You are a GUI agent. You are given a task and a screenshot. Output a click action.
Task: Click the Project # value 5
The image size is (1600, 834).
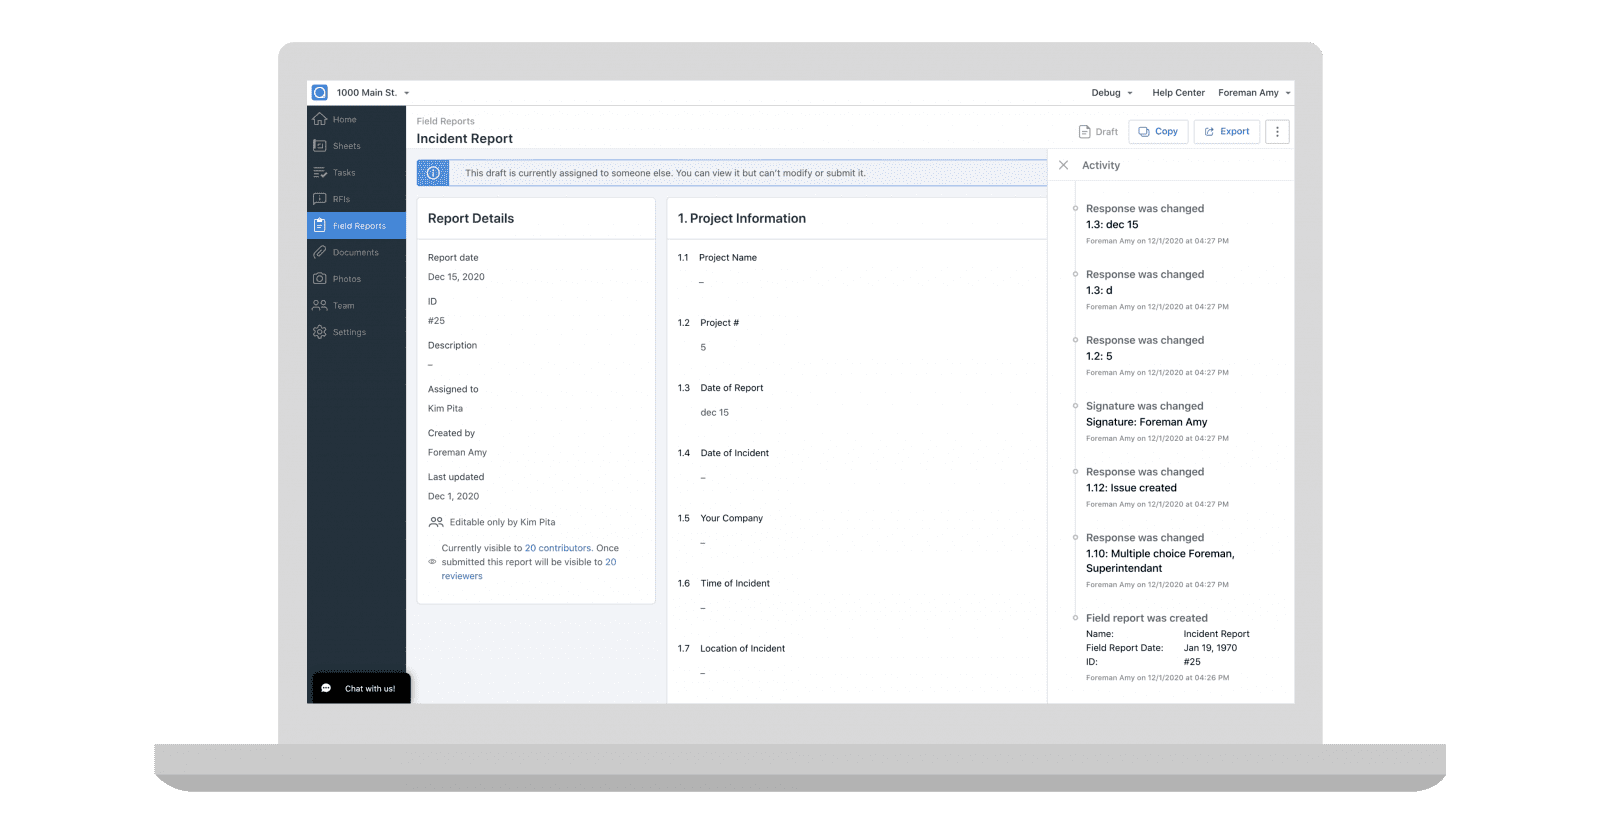pyautogui.click(x=704, y=348)
